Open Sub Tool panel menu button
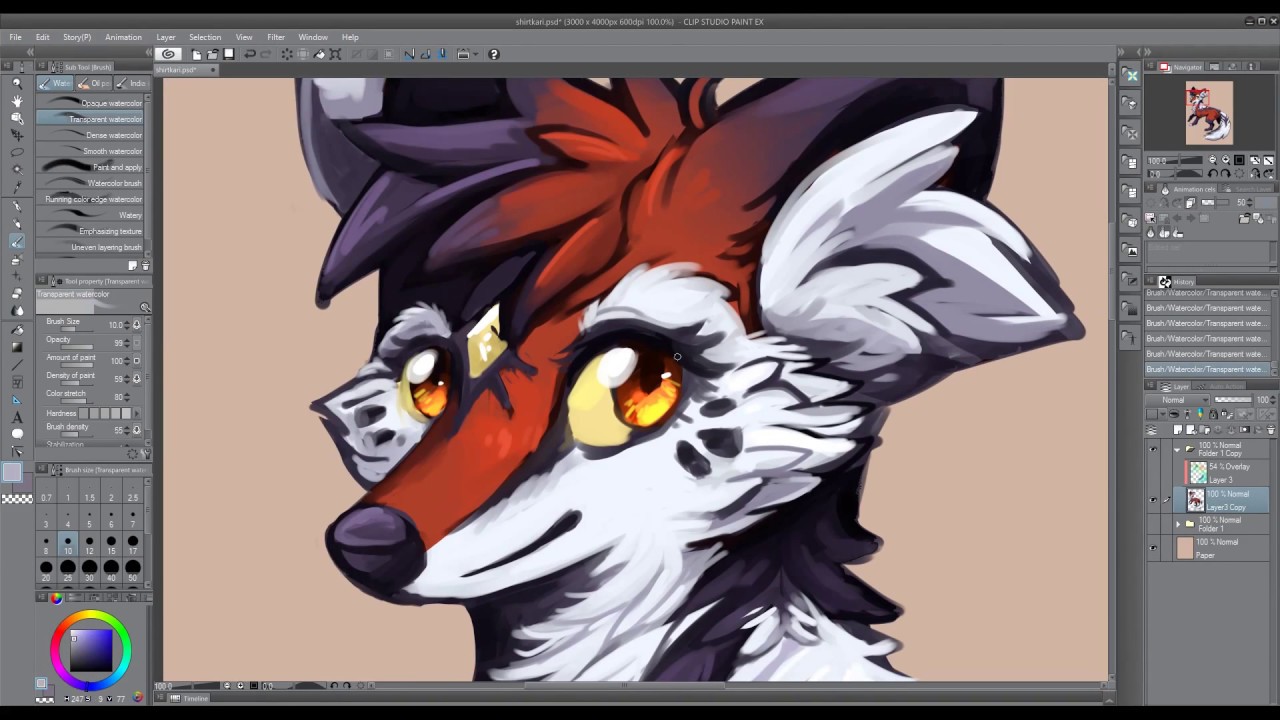Image resolution: width=1280 pixels, height=720 pixels. 43,67
